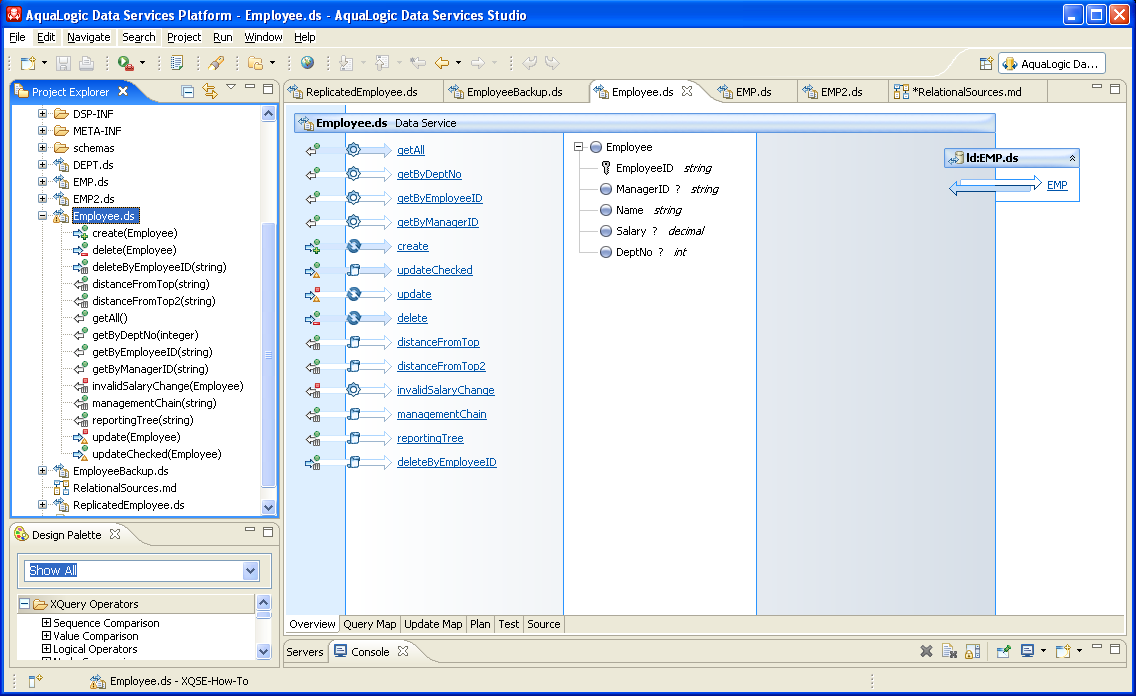This screenshot has width=1136, height=696.
Task: Click the Scroll Lock icon in Console toolbar
Action: tap(973, 651)
